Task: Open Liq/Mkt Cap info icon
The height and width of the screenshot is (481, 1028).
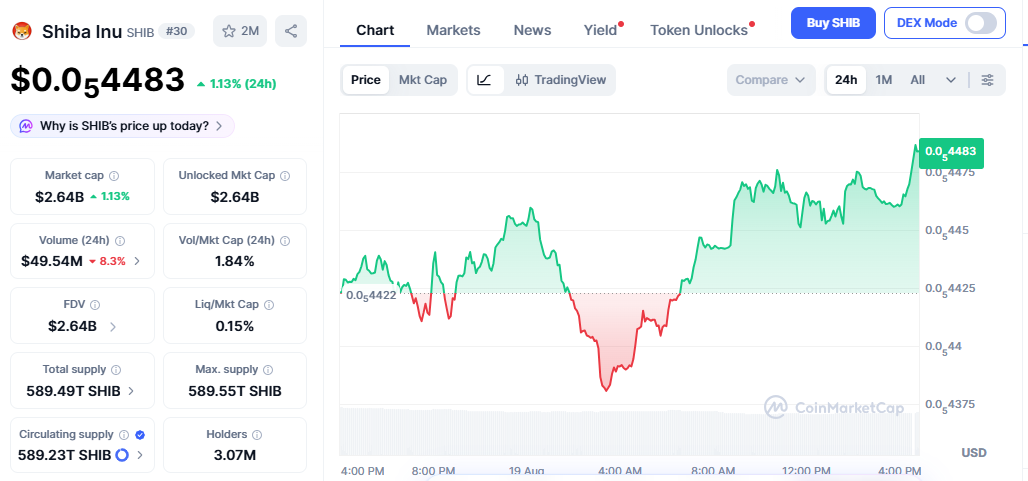Action: tap(269, 305)
